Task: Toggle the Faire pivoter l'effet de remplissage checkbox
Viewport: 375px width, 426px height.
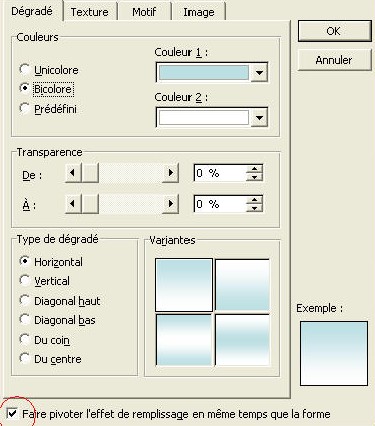Action: tap(12, 414)
